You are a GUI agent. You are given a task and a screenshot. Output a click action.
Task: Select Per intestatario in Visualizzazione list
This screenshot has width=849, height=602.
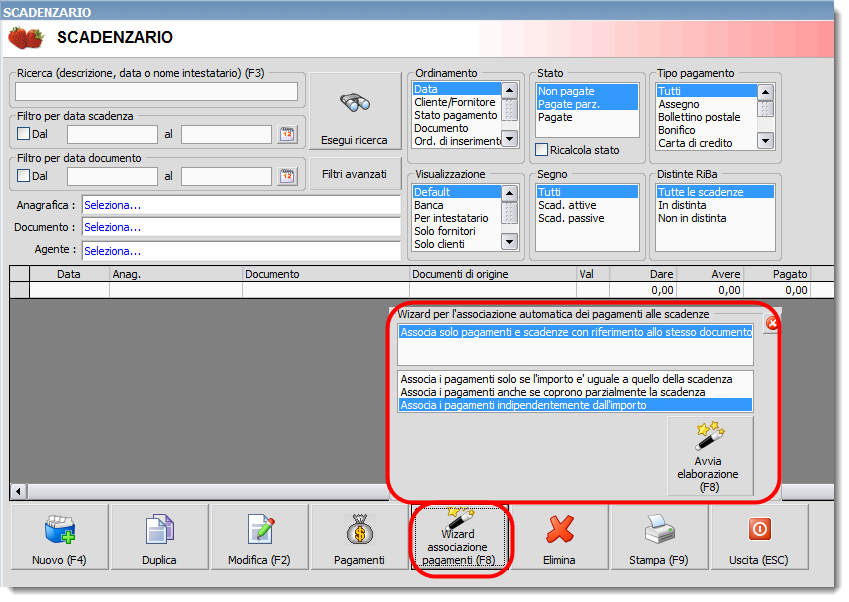(456, 218)
